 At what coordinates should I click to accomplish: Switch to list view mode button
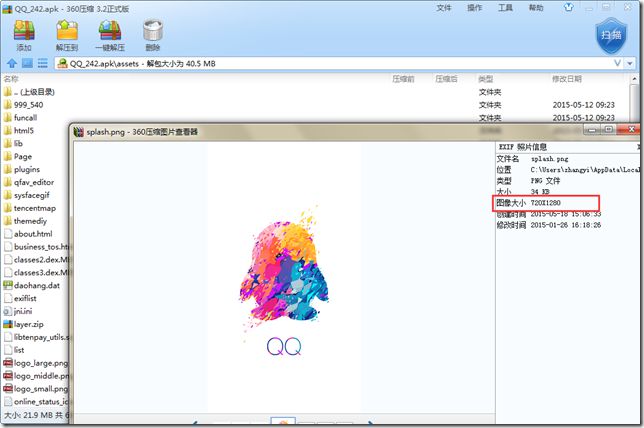tap(43, 63)
